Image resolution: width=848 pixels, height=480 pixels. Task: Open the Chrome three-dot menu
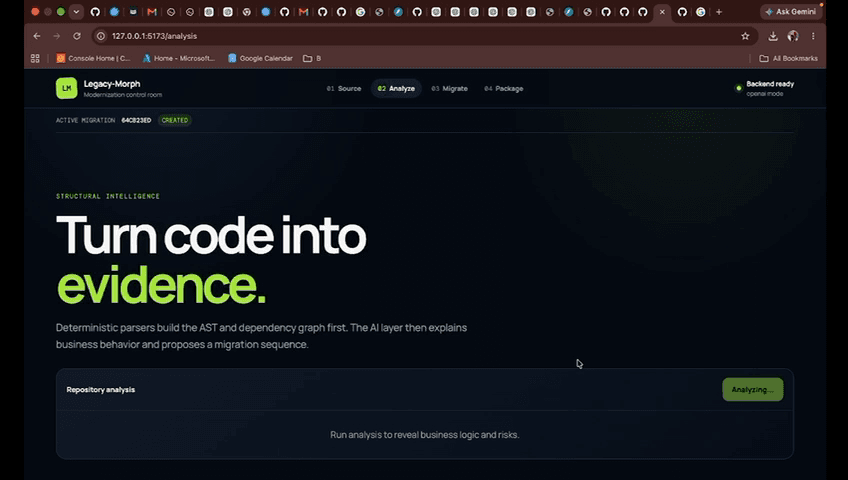point(813,36)
